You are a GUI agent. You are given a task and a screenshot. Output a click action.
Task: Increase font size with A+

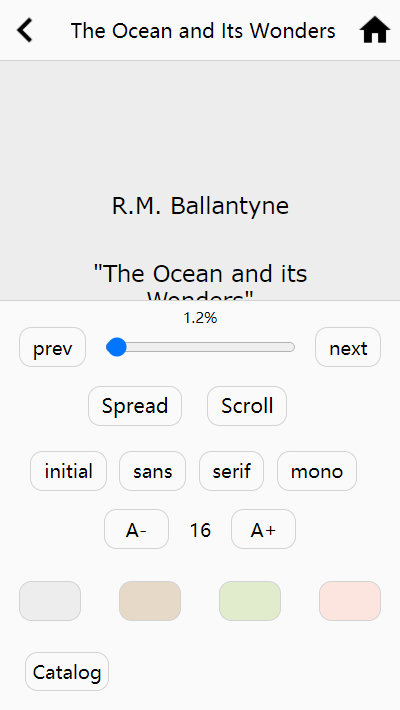[263, 529]
